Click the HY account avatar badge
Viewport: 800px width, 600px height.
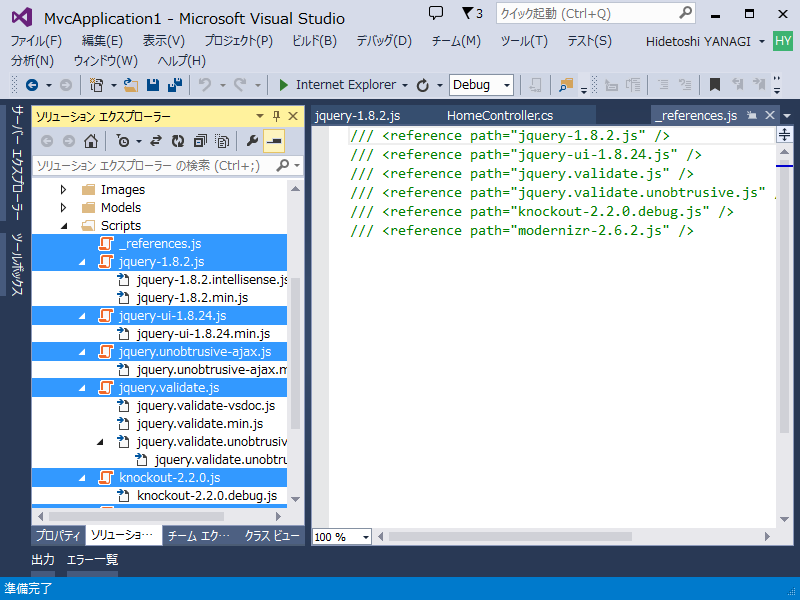pos(783,41)
